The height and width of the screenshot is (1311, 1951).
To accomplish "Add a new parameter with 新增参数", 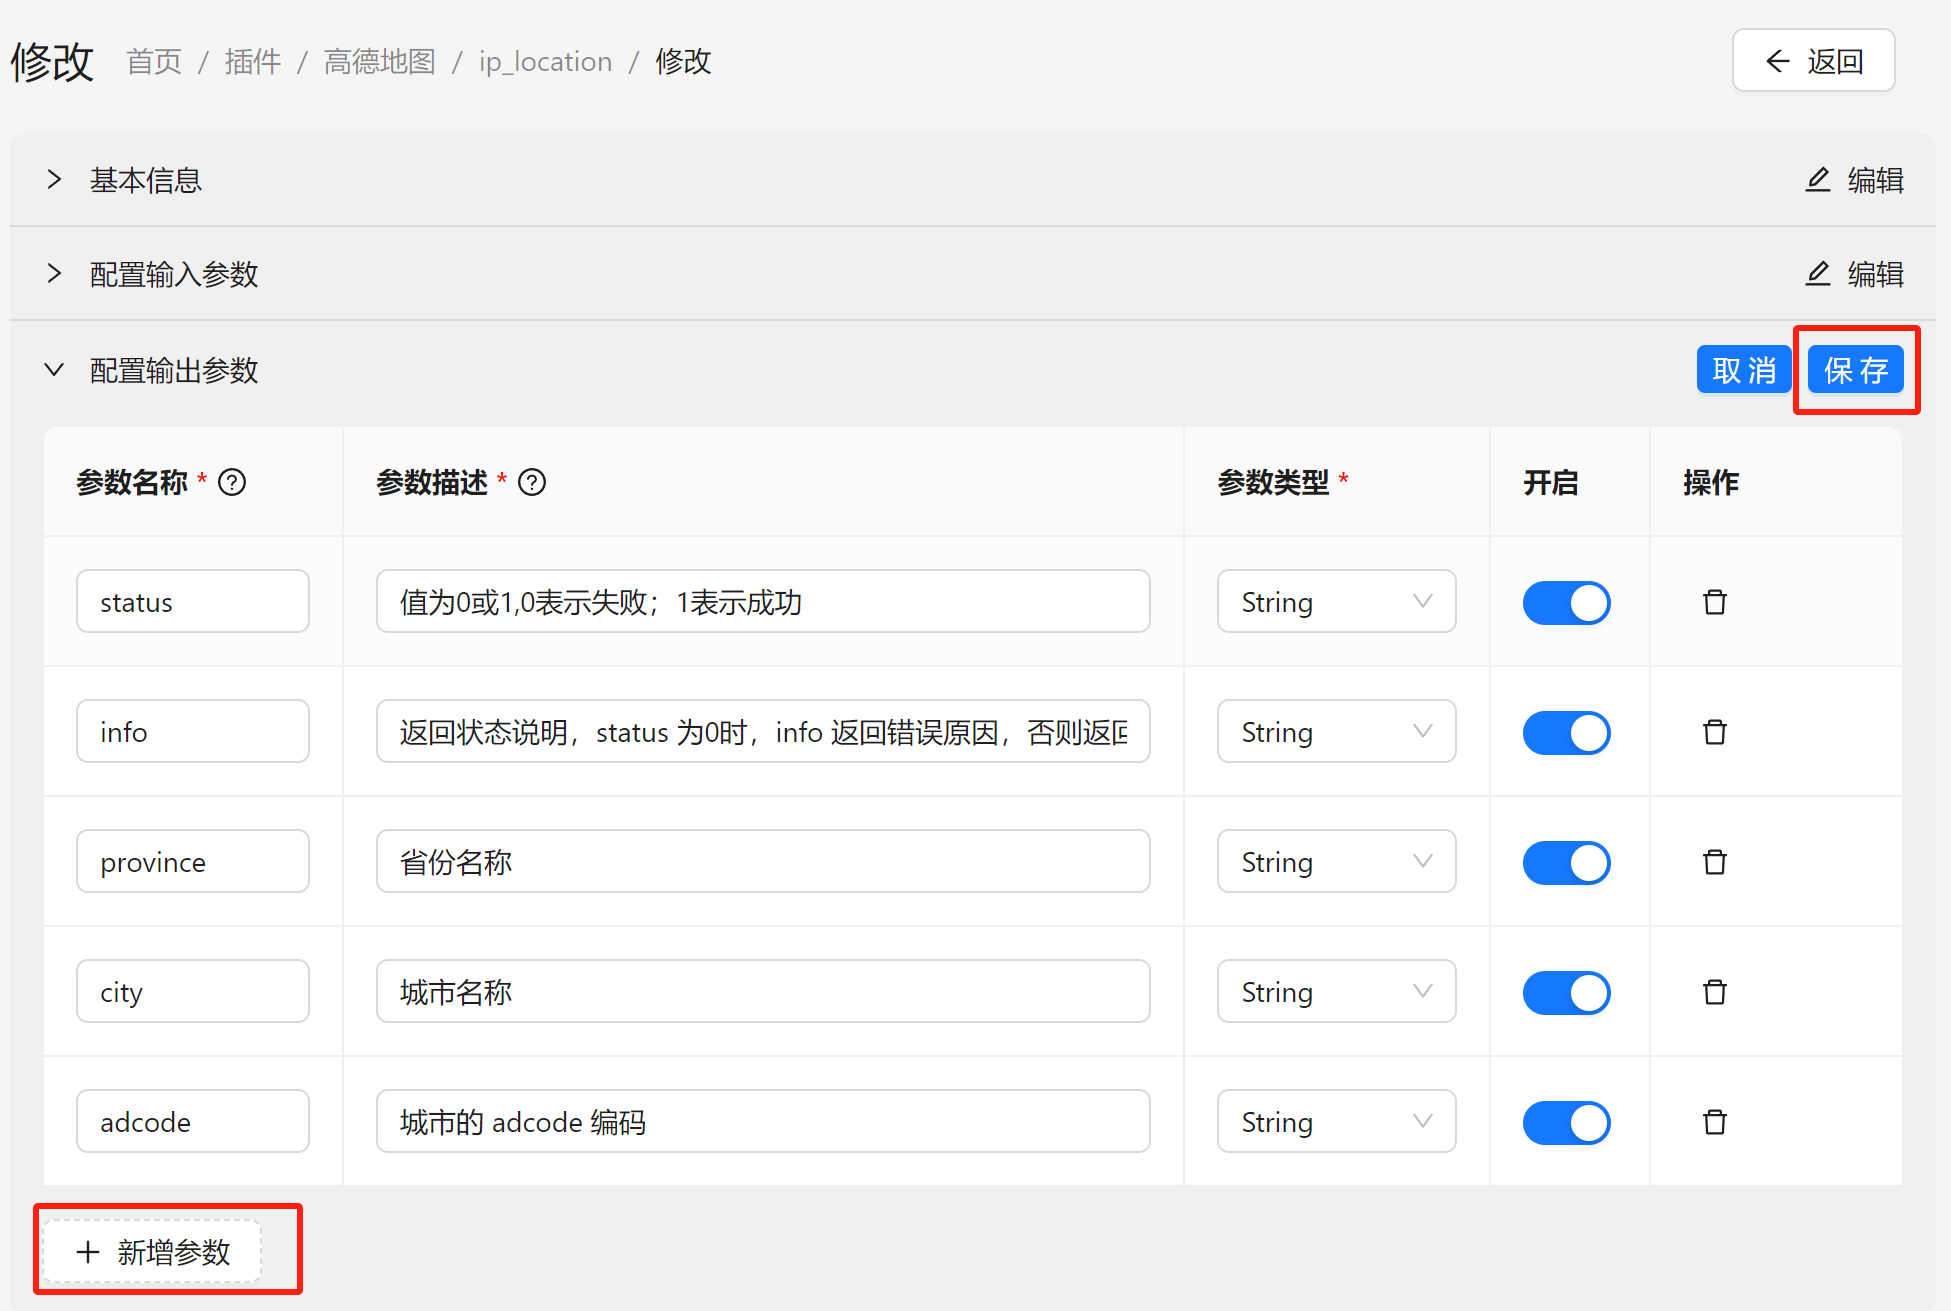I will 153,1252.
